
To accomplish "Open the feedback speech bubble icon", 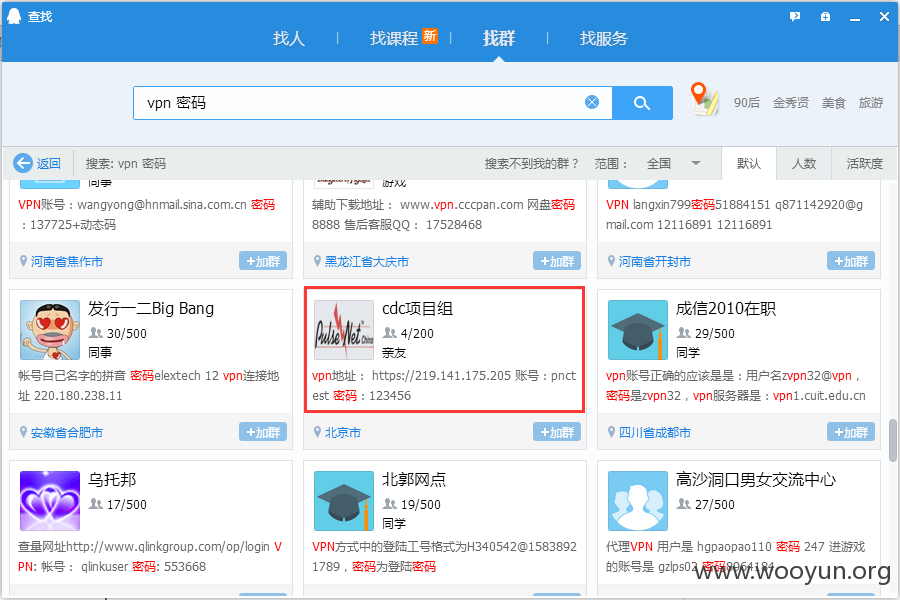I will coord(795,17).
